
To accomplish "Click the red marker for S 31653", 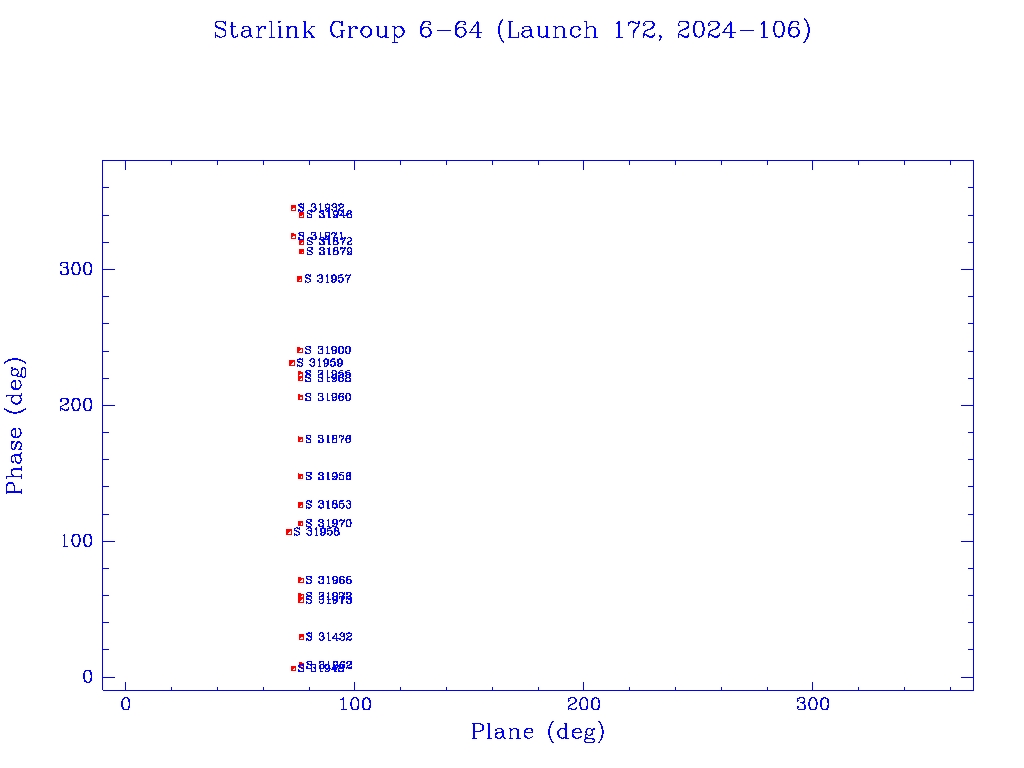I will tap(300, 505).
